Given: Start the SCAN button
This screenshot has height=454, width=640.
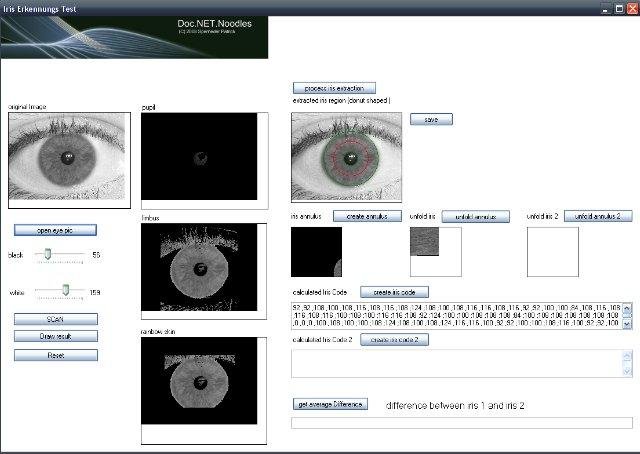Looking at the screenshot, I should 56,319.
